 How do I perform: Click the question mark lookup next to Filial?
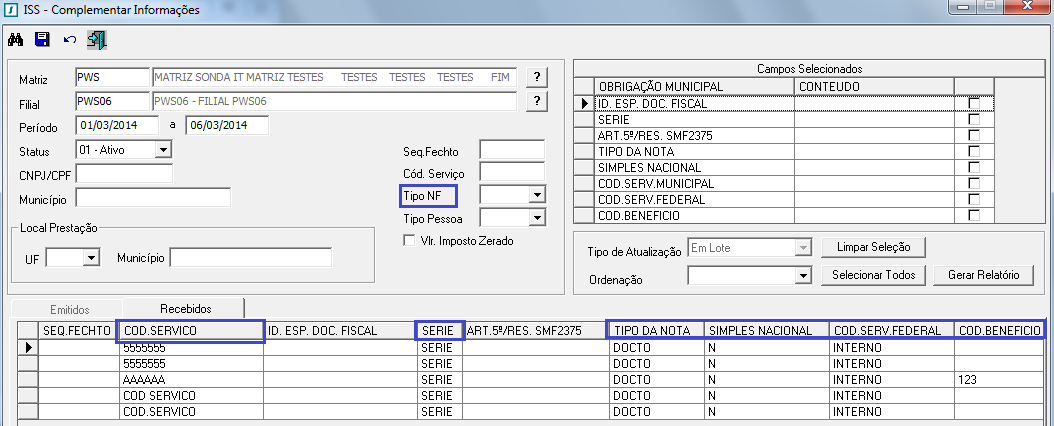tap(537, 101)
